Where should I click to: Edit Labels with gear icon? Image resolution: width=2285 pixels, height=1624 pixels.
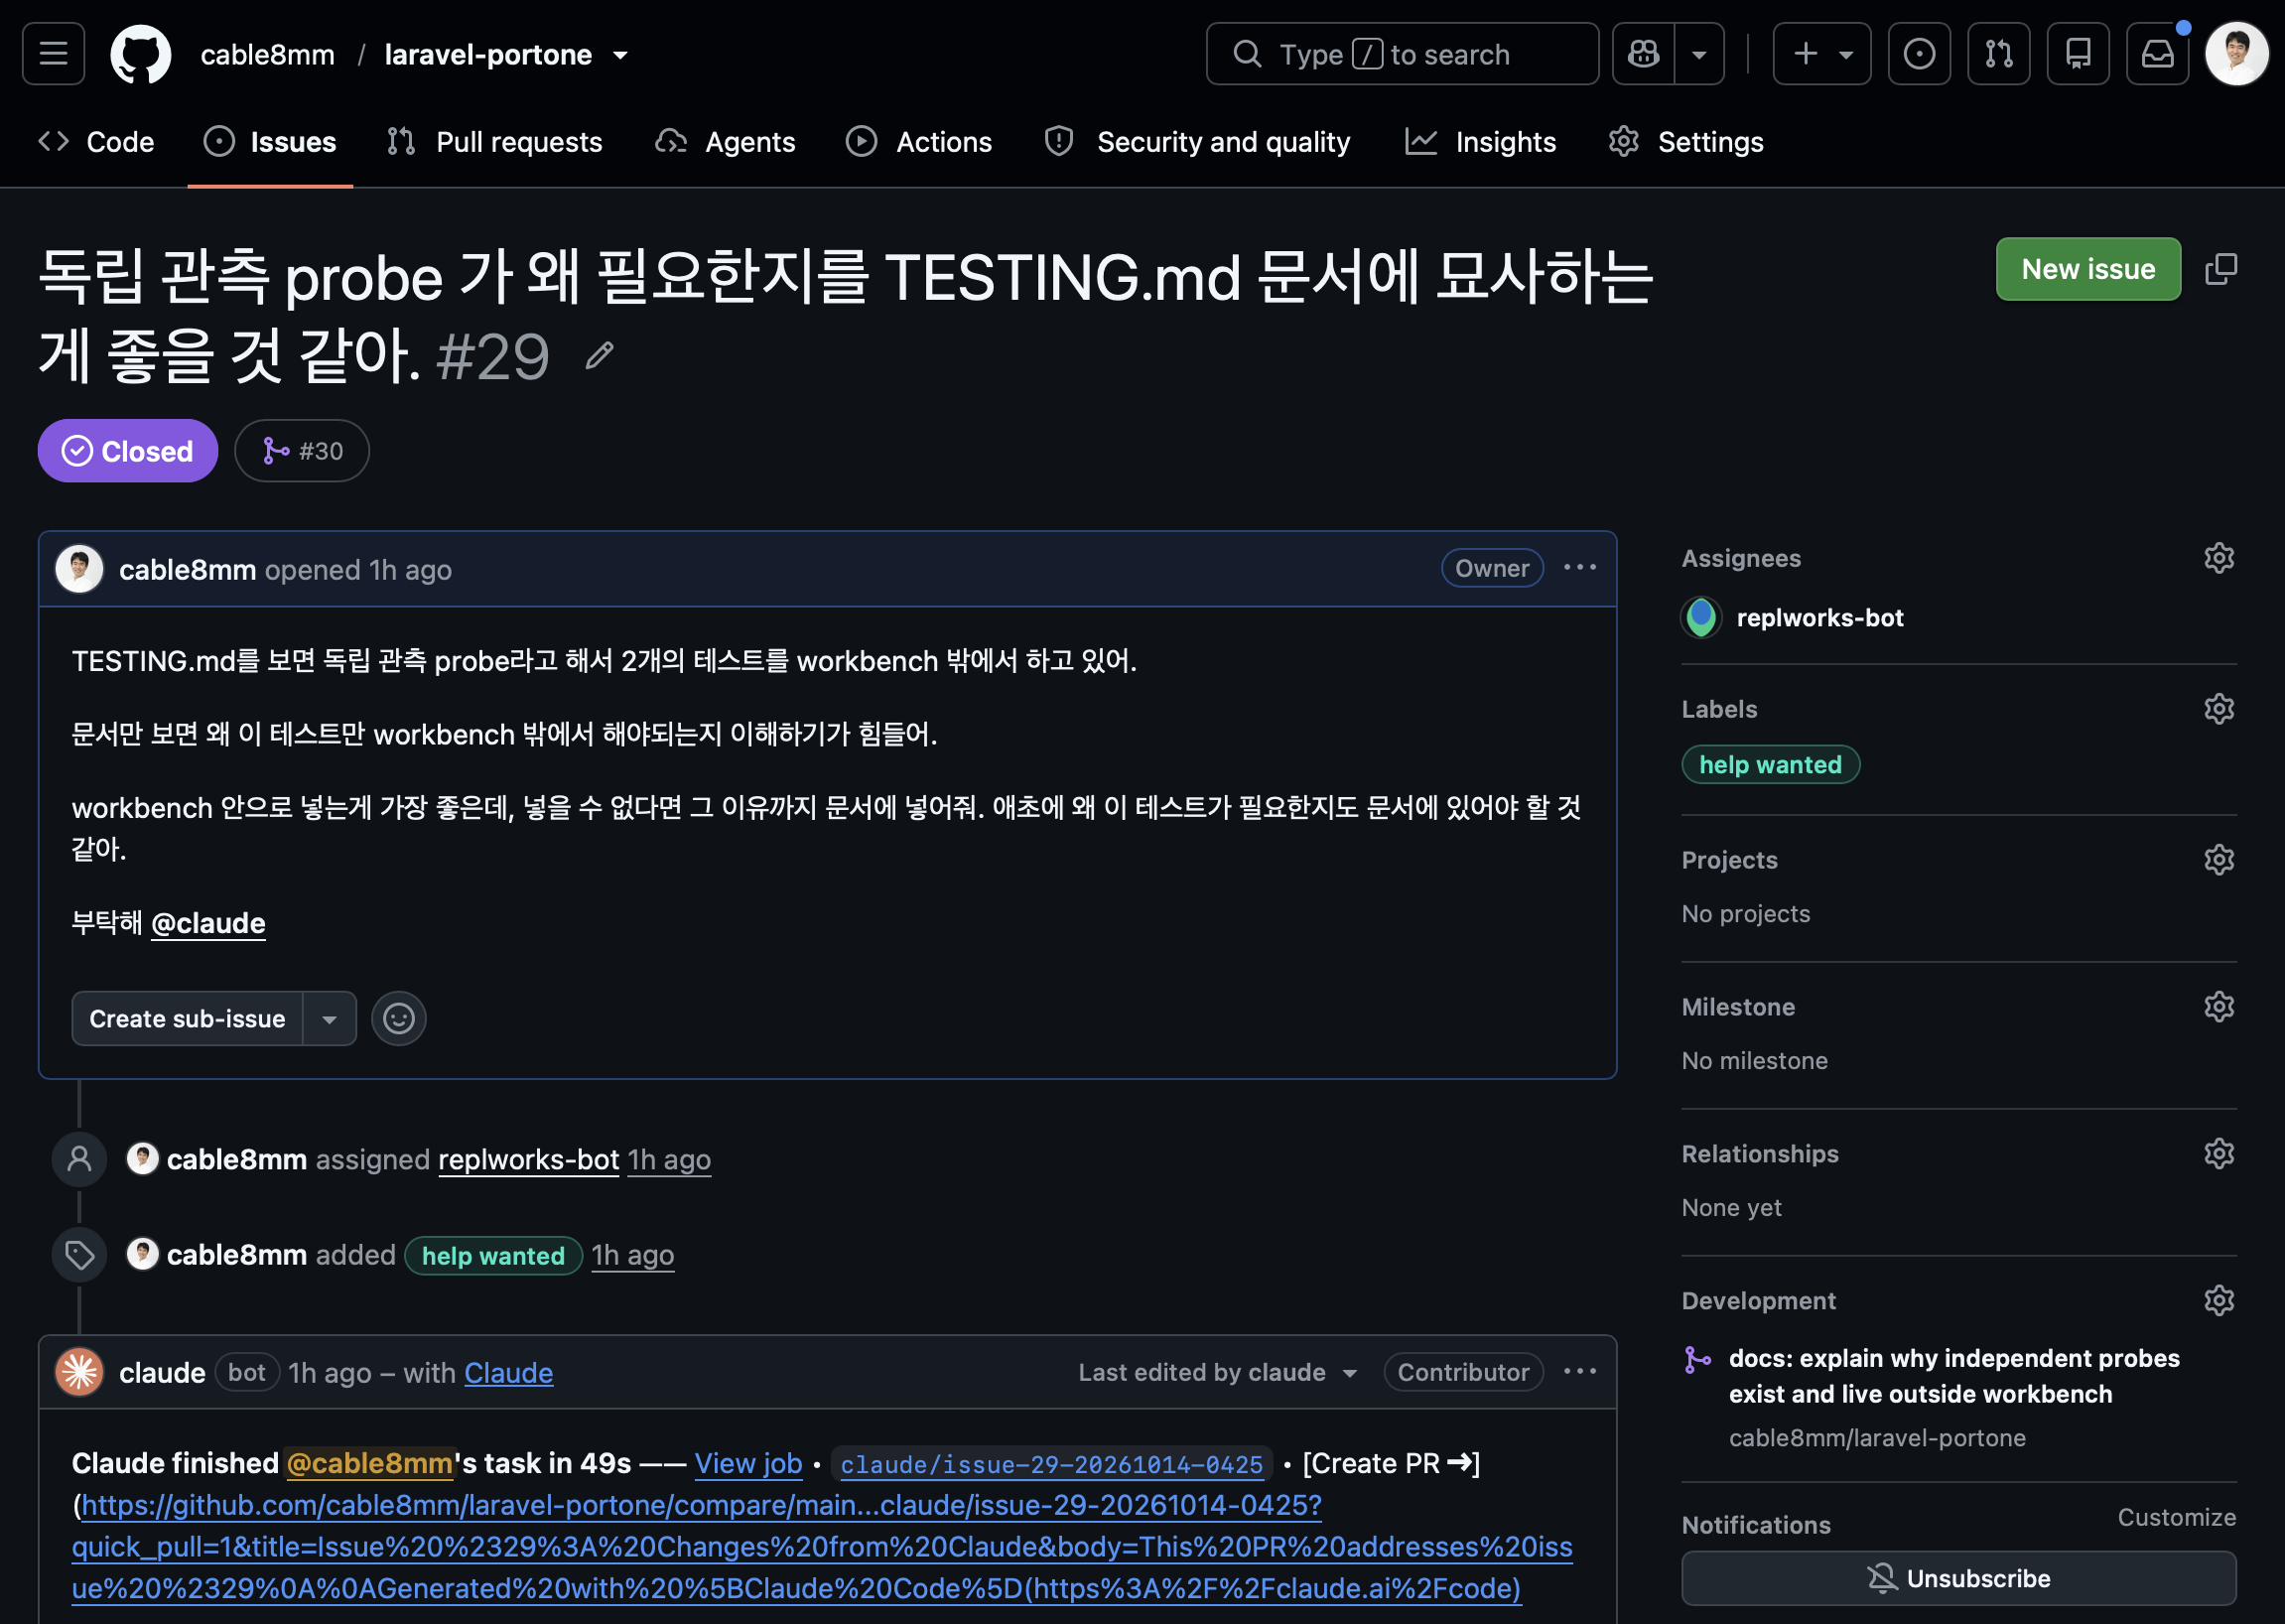tap(2219, 709)
